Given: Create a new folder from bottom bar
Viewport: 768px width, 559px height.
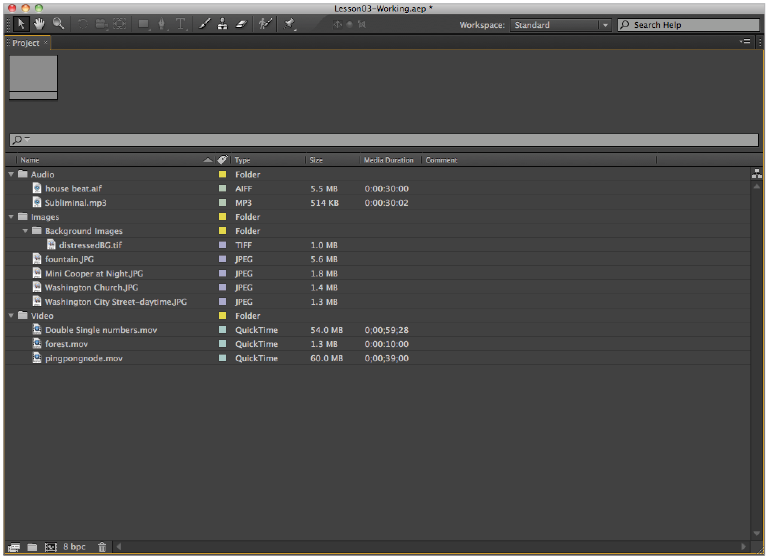Looking at the screenshot, I should (x=32, y=547).
